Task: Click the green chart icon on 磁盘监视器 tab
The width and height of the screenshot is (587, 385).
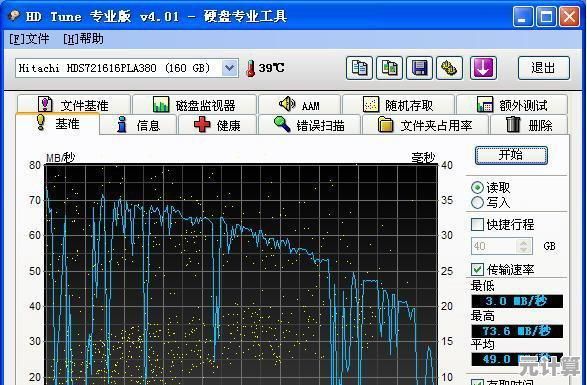Action: click(x=161, y=104)
